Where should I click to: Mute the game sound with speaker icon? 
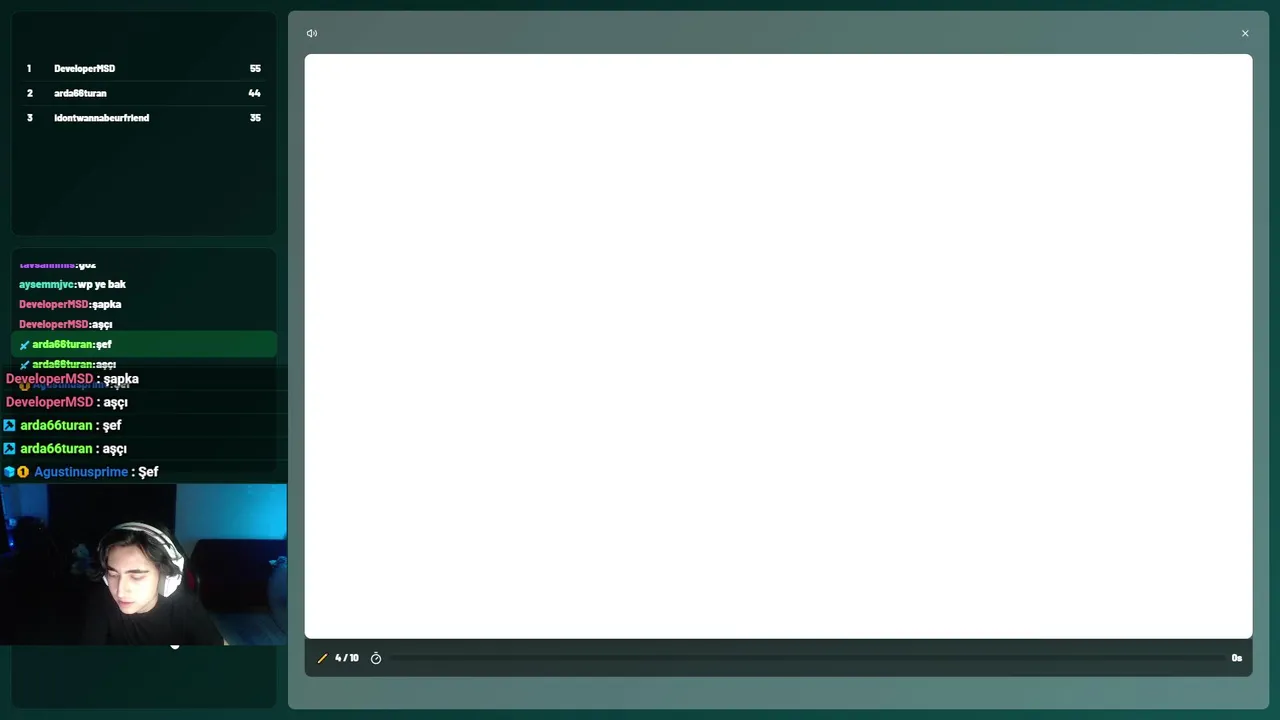(x=312, y=33)
